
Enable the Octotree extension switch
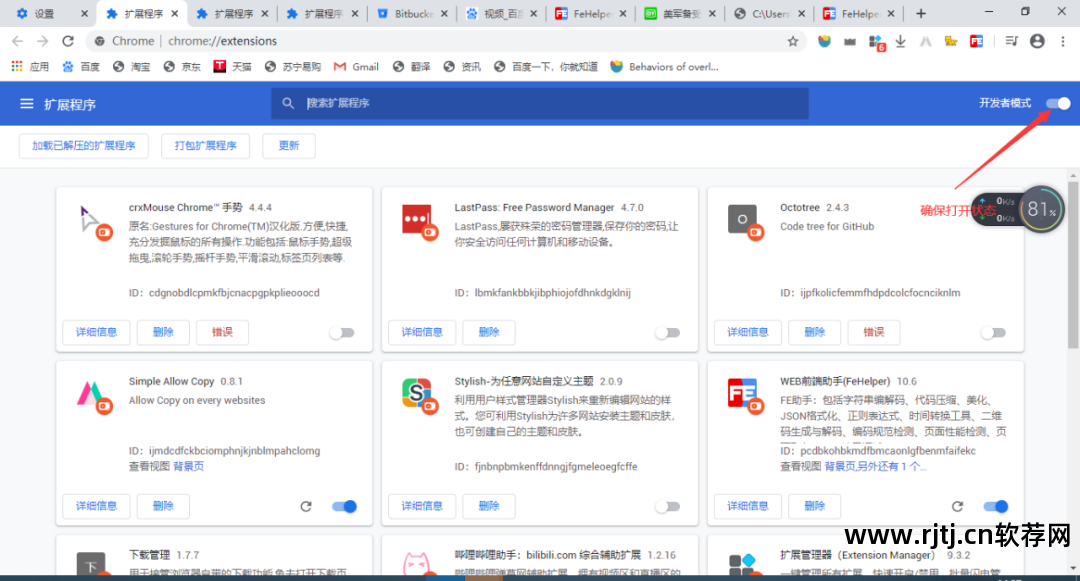(x=993, y=332)
